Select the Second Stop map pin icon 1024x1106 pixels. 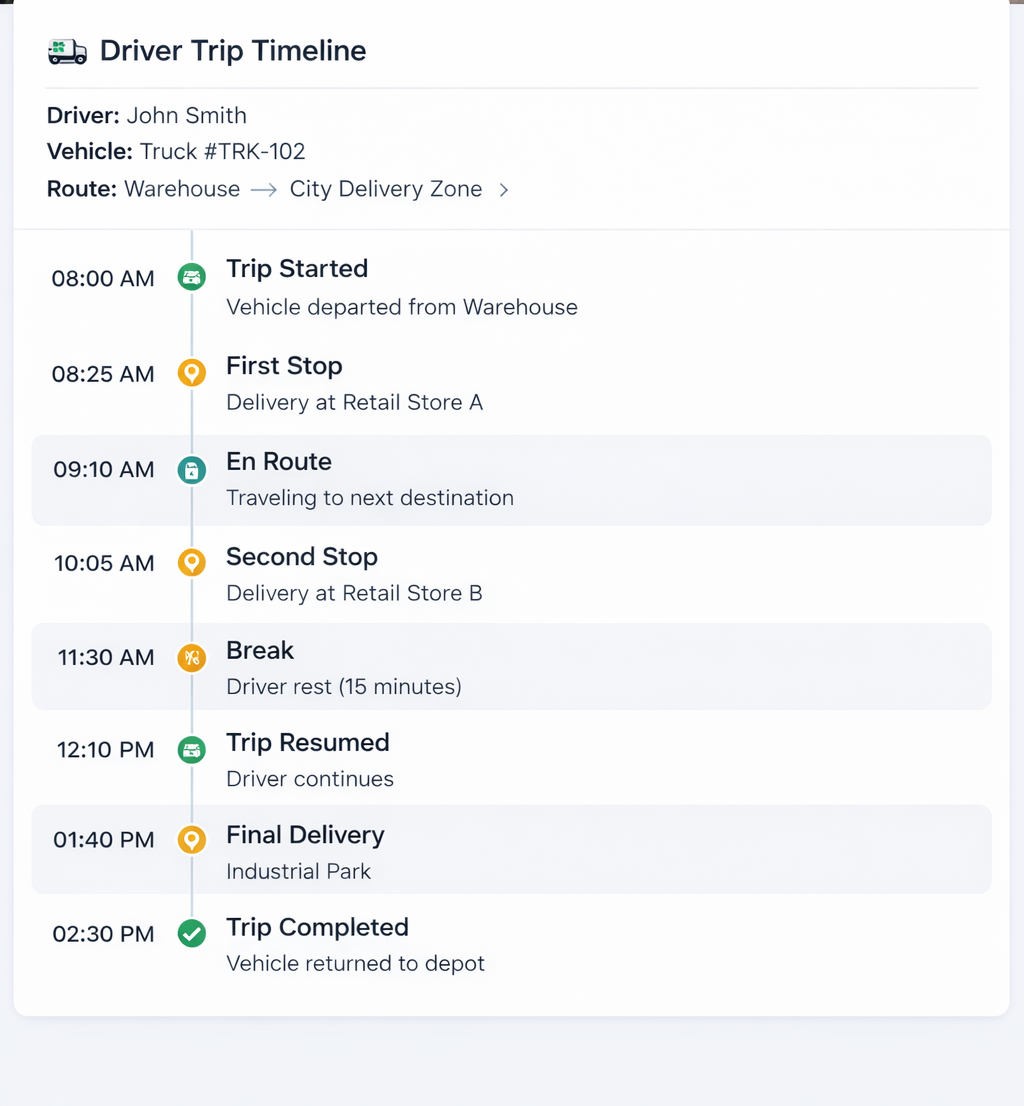(x=191, y=562)
